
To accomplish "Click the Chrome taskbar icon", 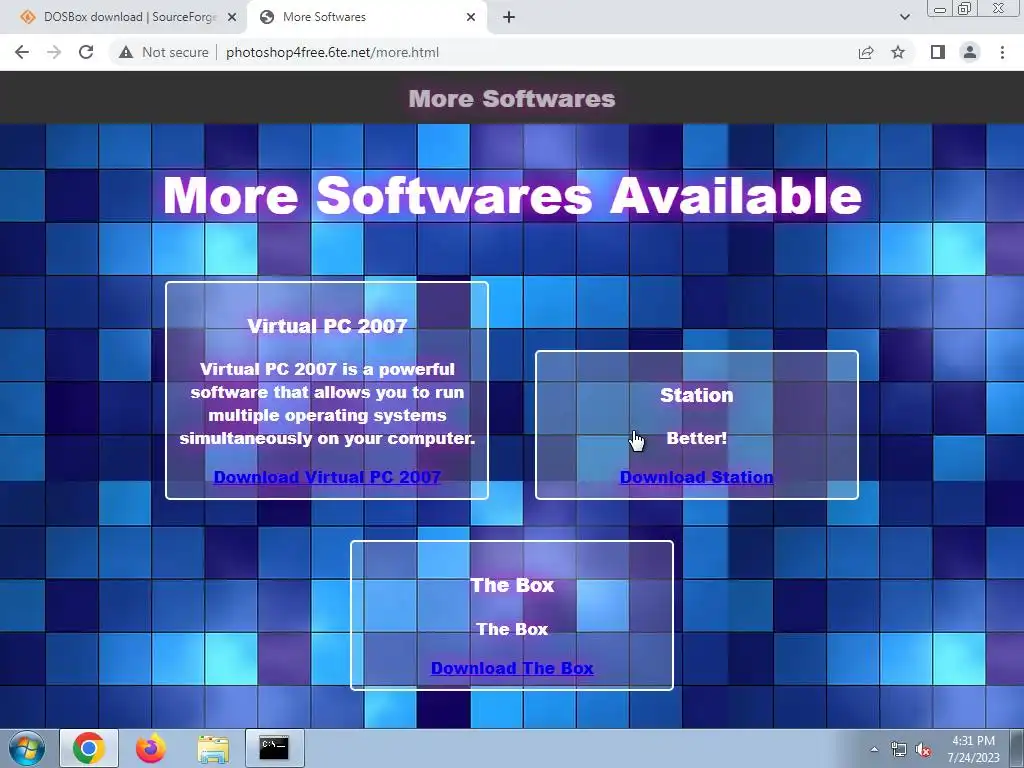I will coord(89,748).
